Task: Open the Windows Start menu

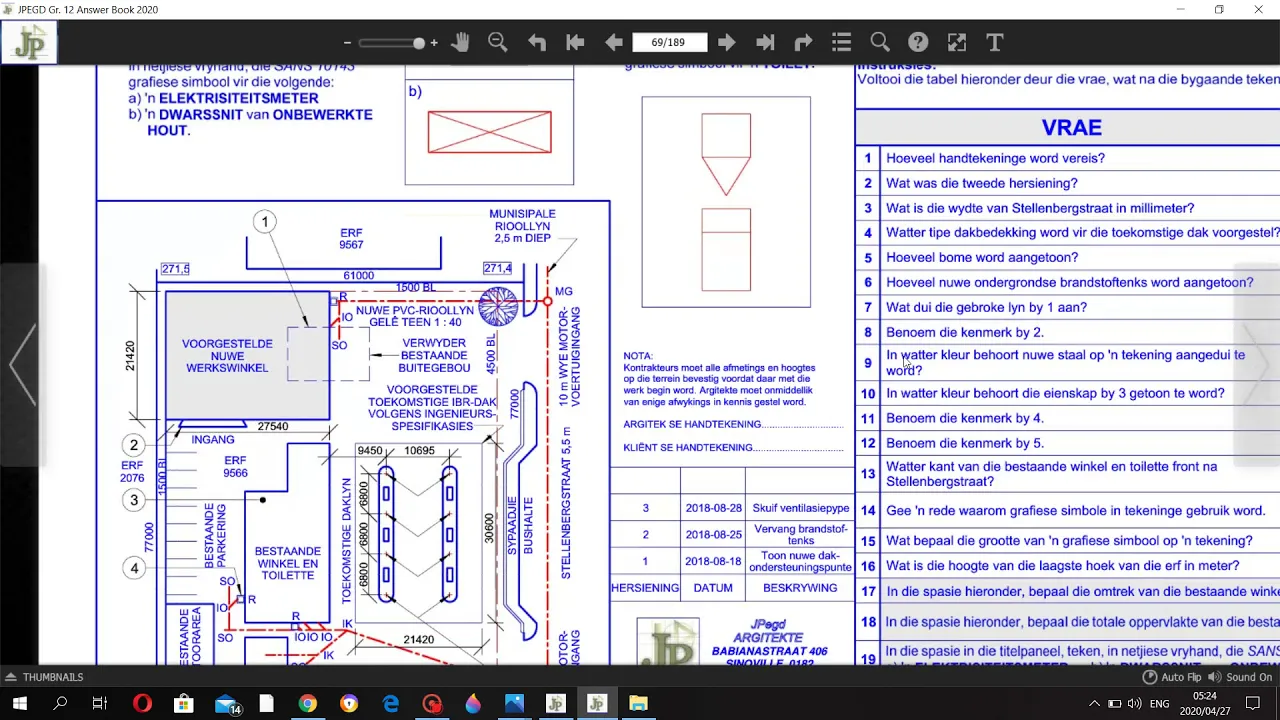Action: point(19,704)
